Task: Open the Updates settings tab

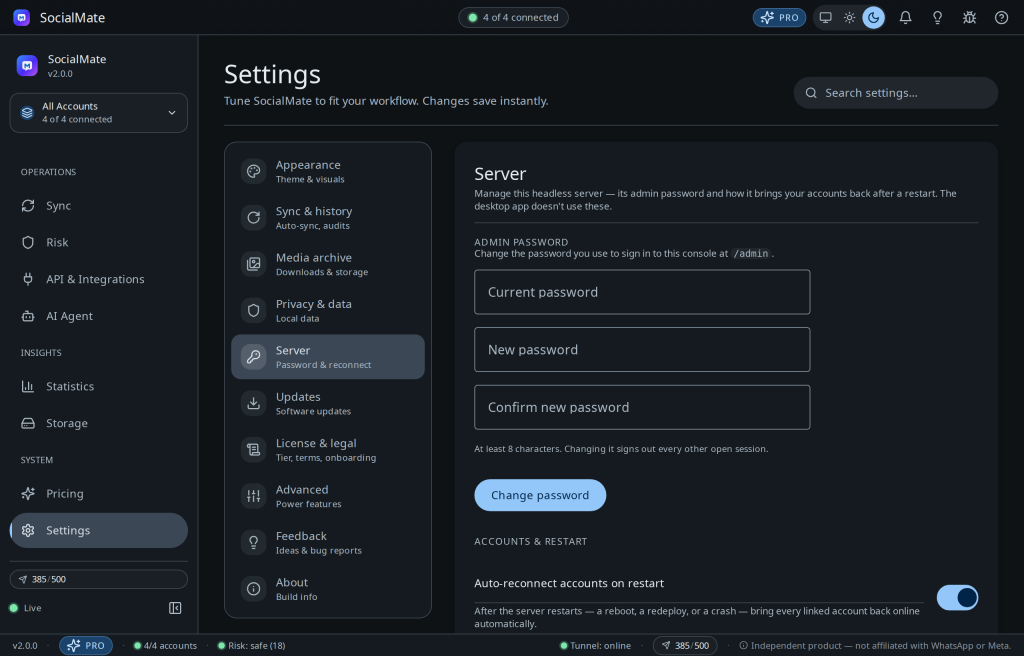Action: click(x=328, y=403)
